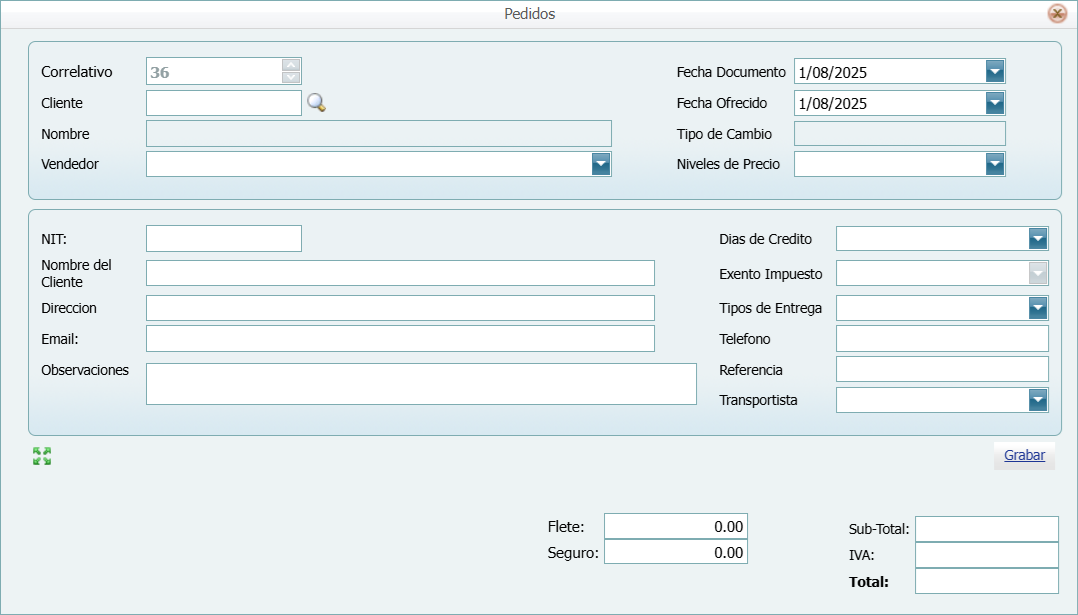Decrease the Correlativo value with down arrow

(291, 77)
